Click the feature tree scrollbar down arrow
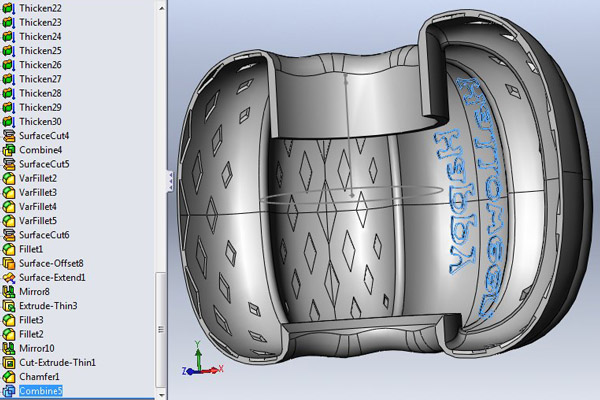 tap(161, 394)
